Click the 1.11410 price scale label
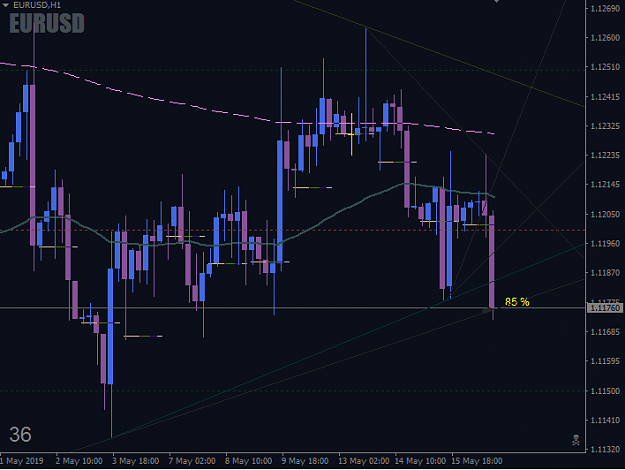This screenshot has height=470, width=625. point(605,420)
